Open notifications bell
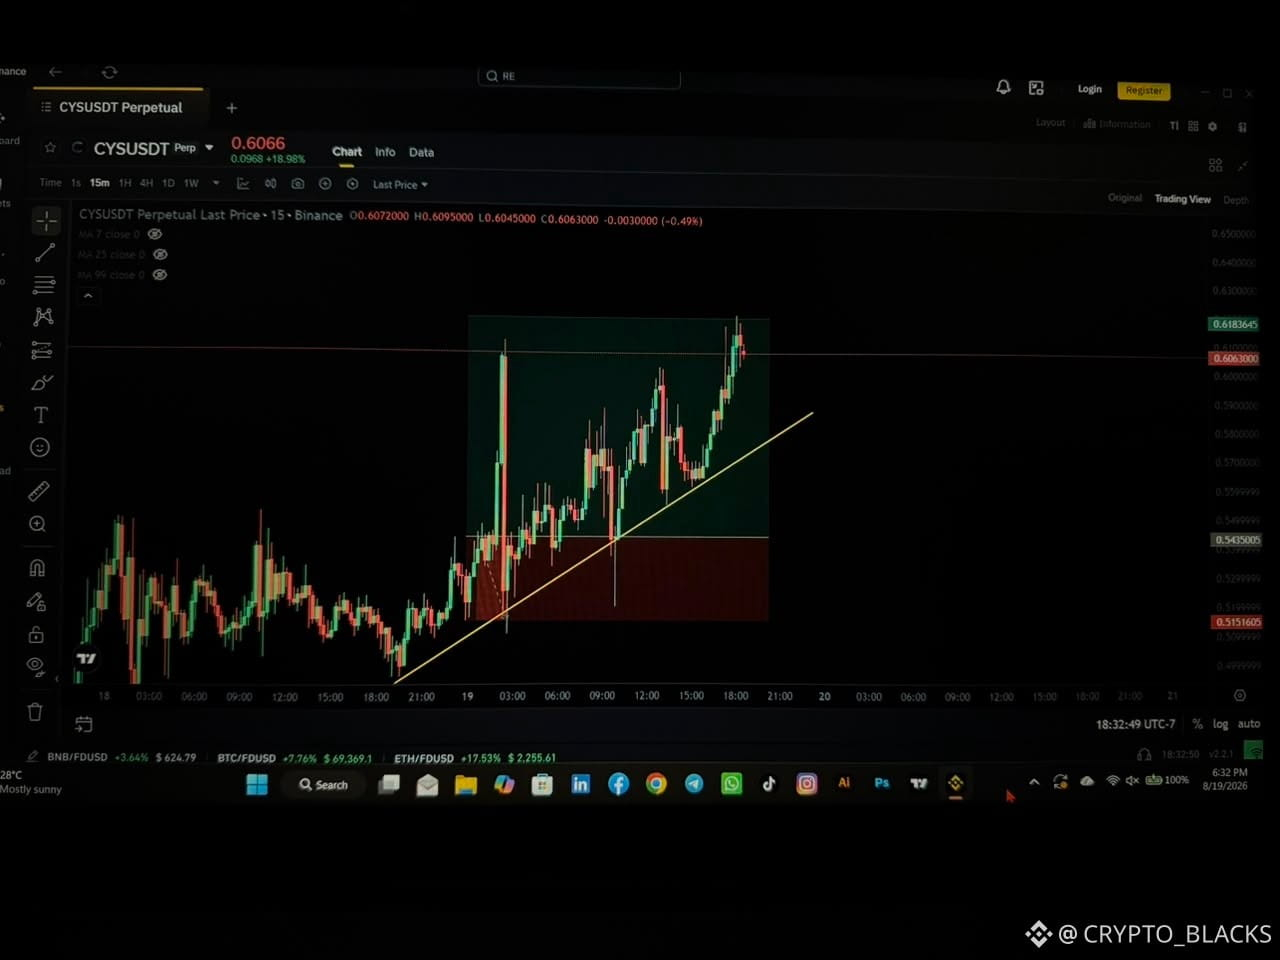Screen dimensions: 1280x960 [x=1003, y=88]
